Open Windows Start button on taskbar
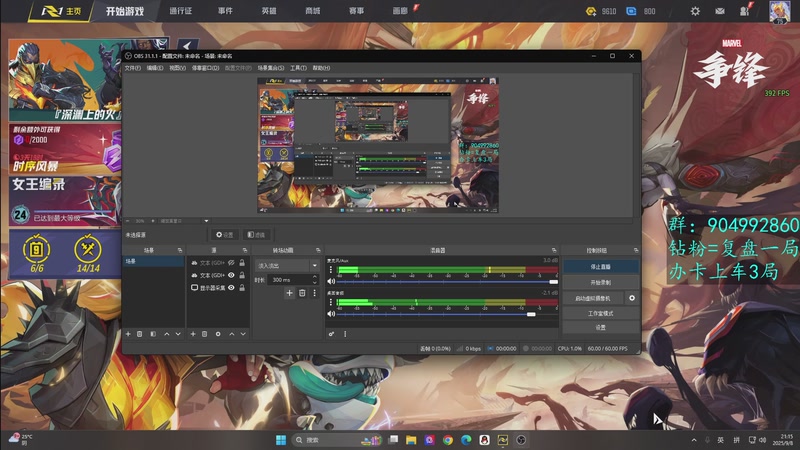The width and height of the screenshot is (800, 450). click(x=281, y=440)
